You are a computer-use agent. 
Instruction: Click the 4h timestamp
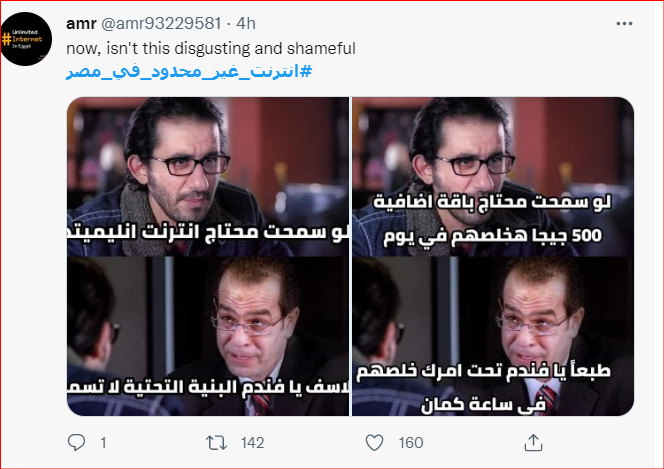point(246,24)
